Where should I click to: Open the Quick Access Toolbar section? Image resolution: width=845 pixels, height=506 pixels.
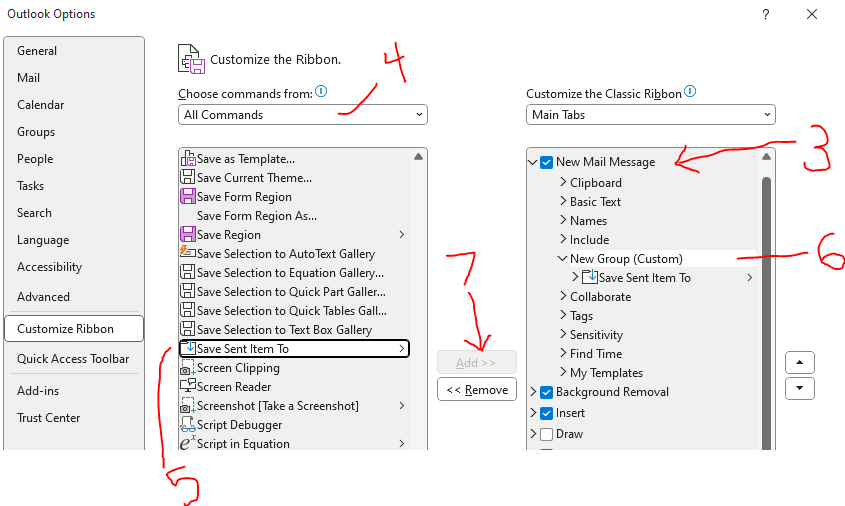click(73, 359)
